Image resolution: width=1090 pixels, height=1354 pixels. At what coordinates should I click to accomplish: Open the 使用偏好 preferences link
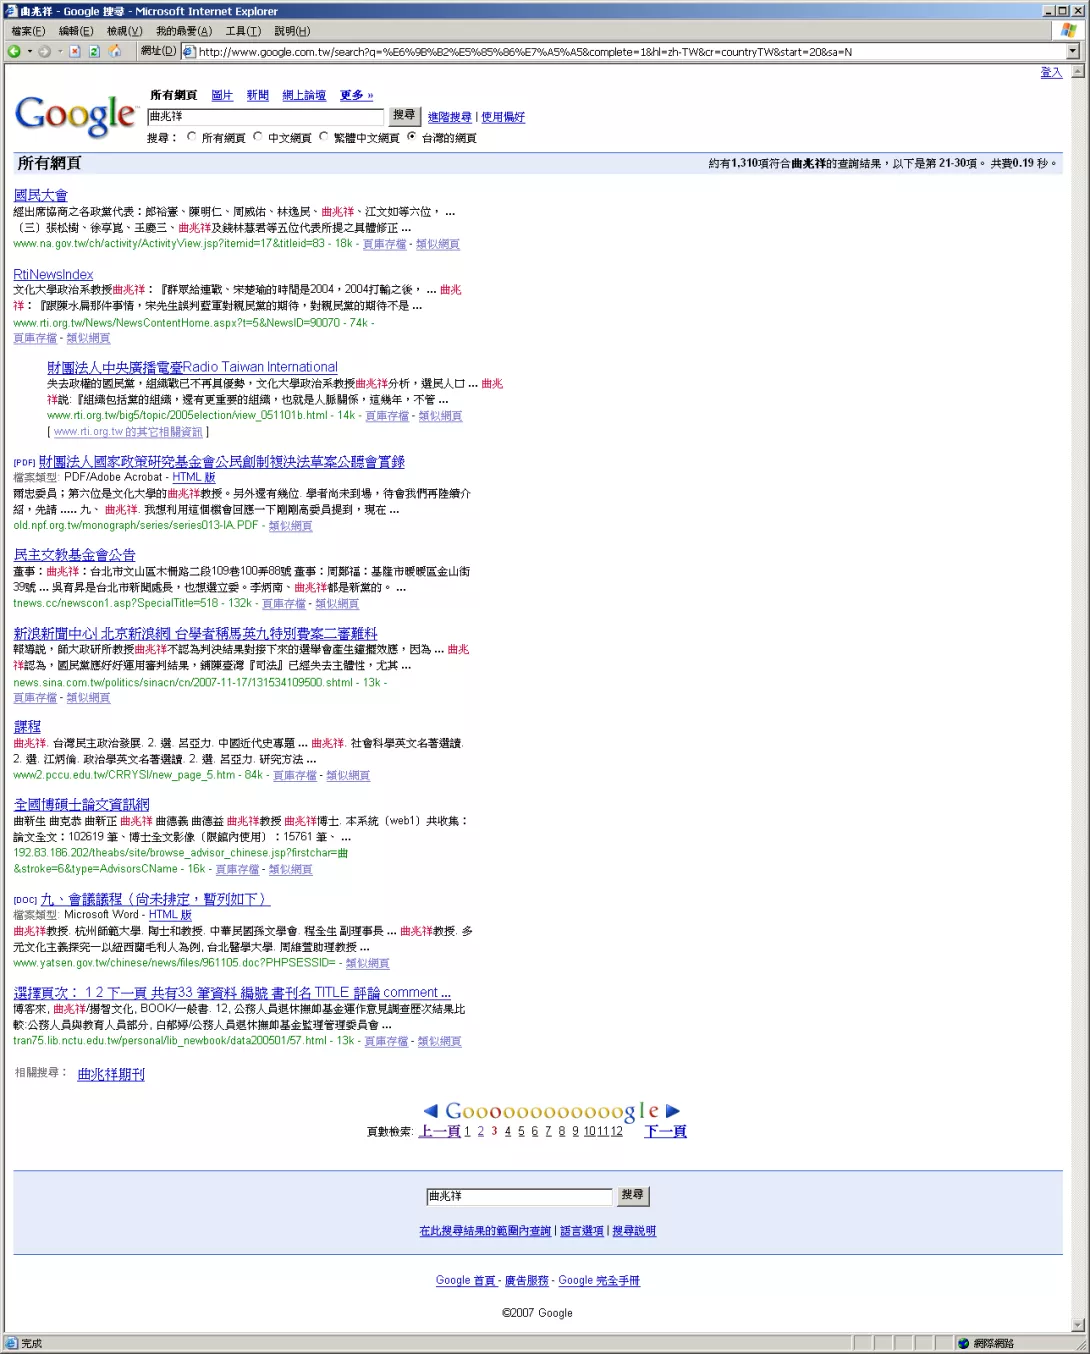click(x=503, y=117)
